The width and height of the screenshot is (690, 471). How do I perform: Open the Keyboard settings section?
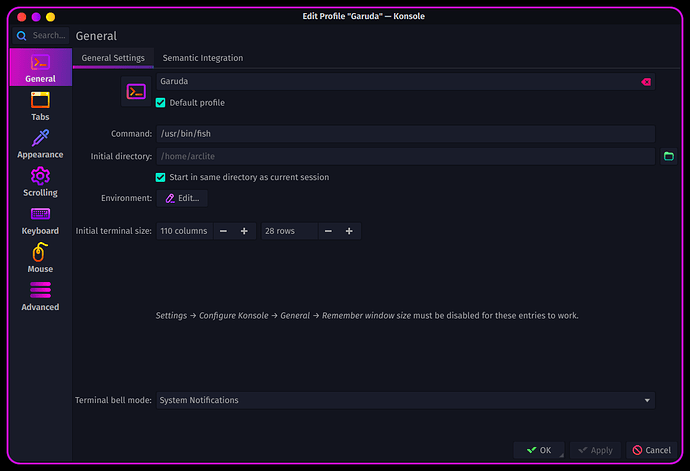(x=40, y=220)
